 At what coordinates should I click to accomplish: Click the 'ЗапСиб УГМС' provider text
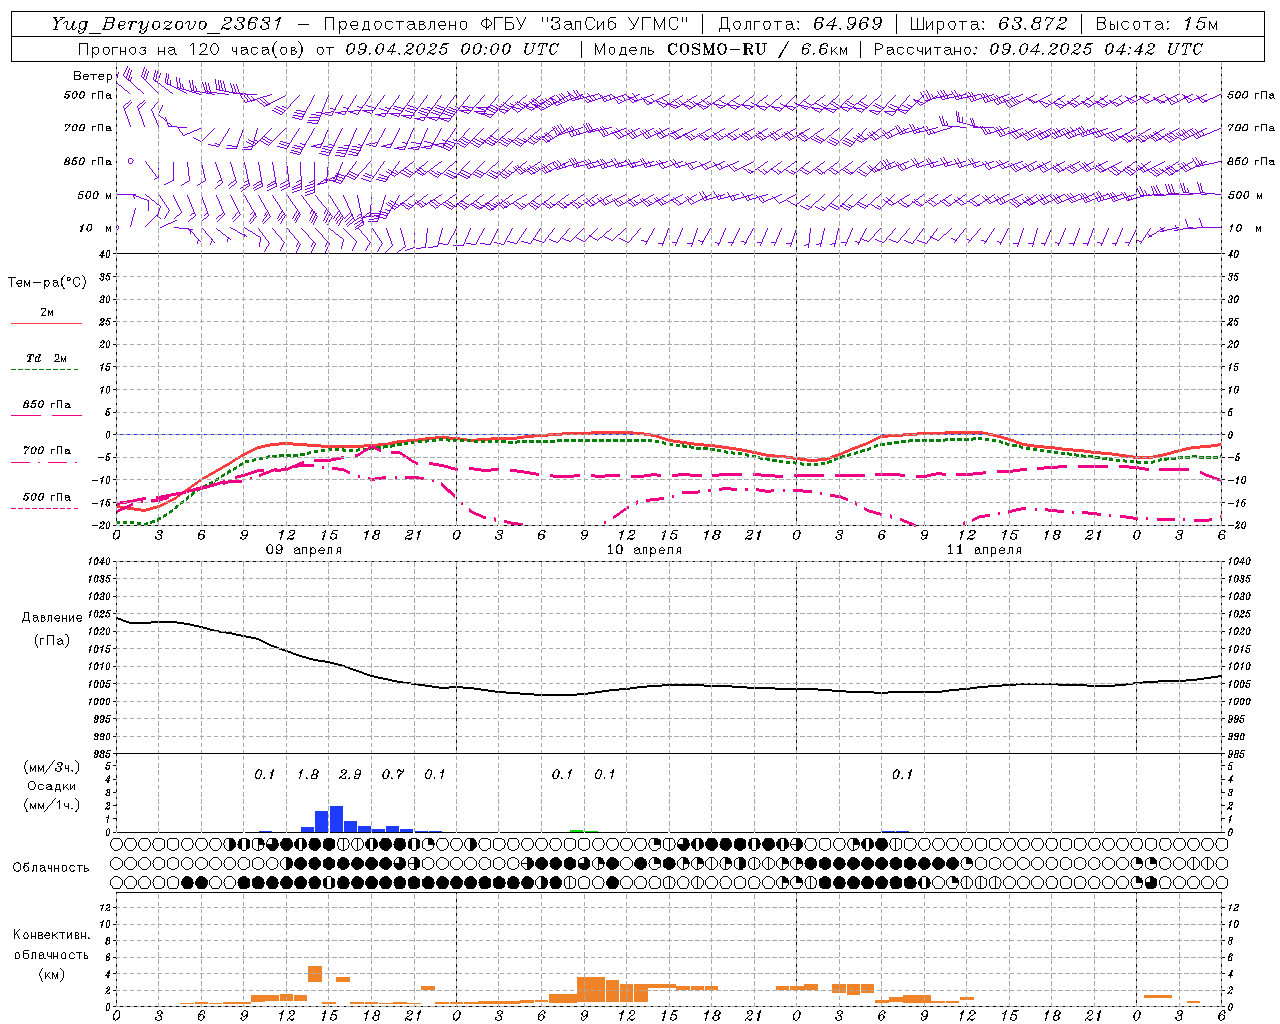pos(614,24)
